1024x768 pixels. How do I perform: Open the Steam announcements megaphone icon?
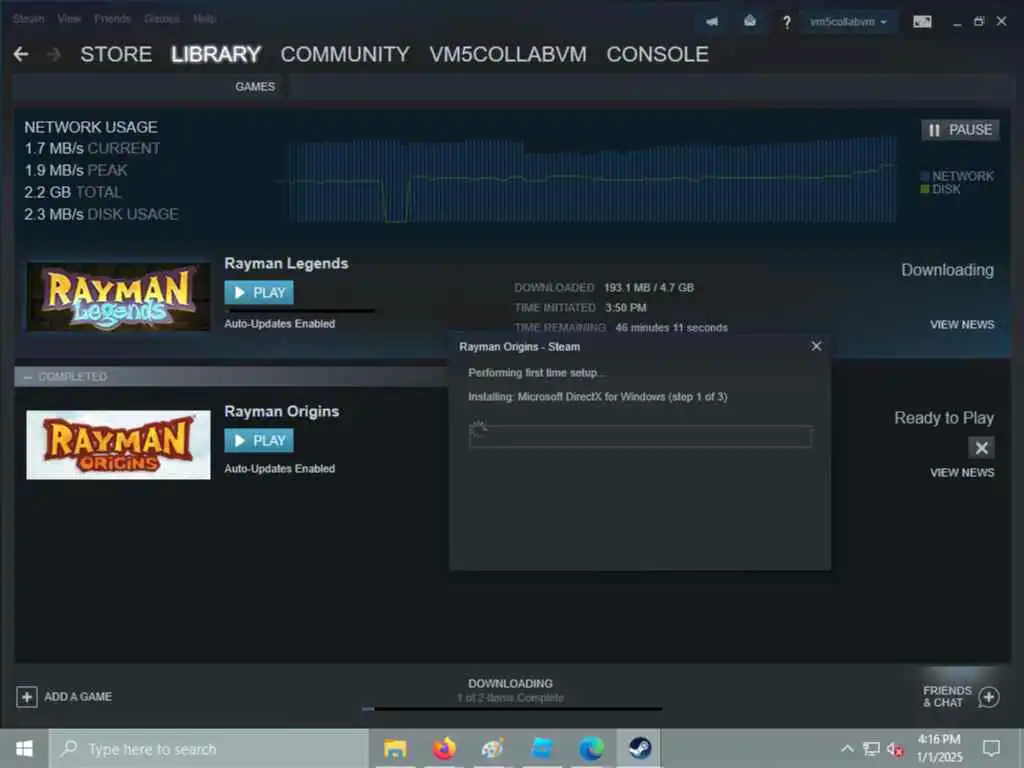point(712,22)
